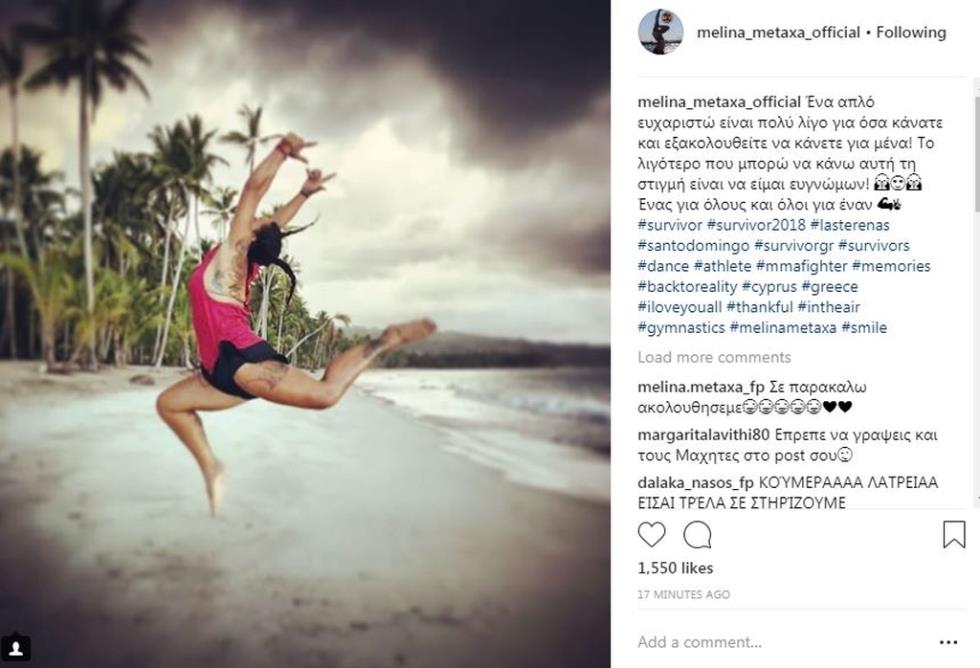This screenshot has height=668, width=980.
Task: Toggle the Following status button
Action: point(911,32)
